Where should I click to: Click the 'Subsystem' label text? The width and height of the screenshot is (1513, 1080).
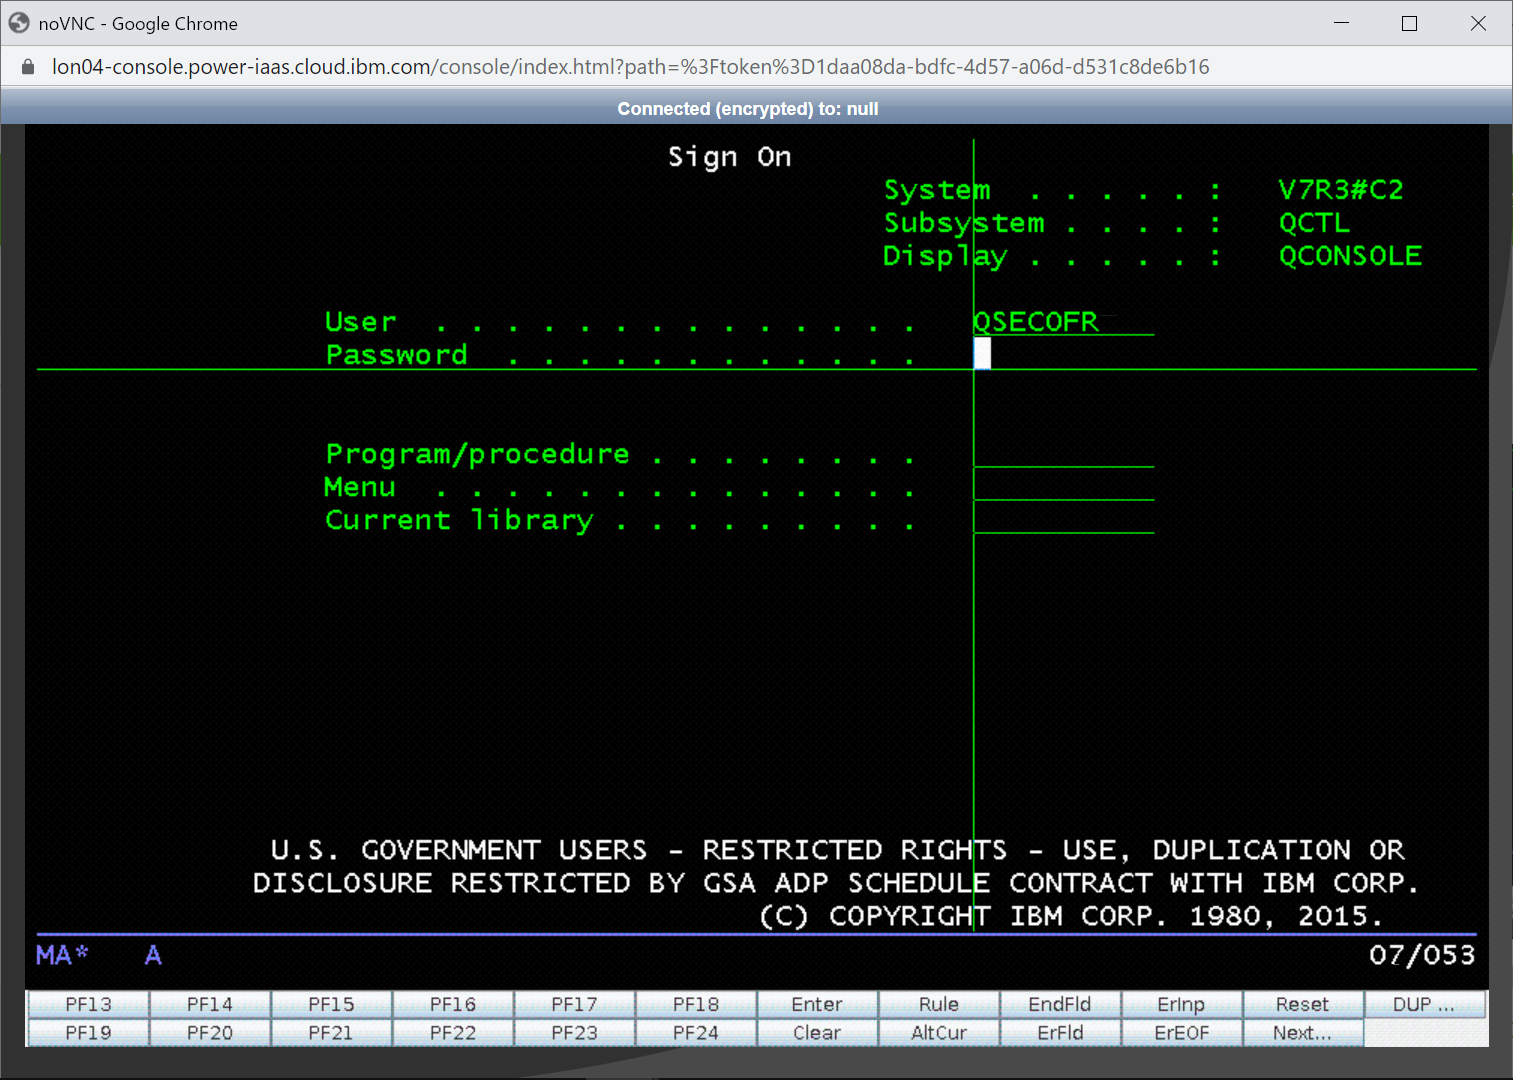pyautogui.click(x=964, y=223)
